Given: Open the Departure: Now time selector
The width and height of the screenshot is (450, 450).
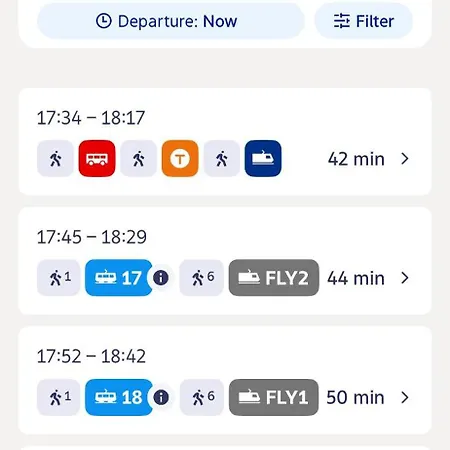Looking at the screenshot, I should 171,21.
